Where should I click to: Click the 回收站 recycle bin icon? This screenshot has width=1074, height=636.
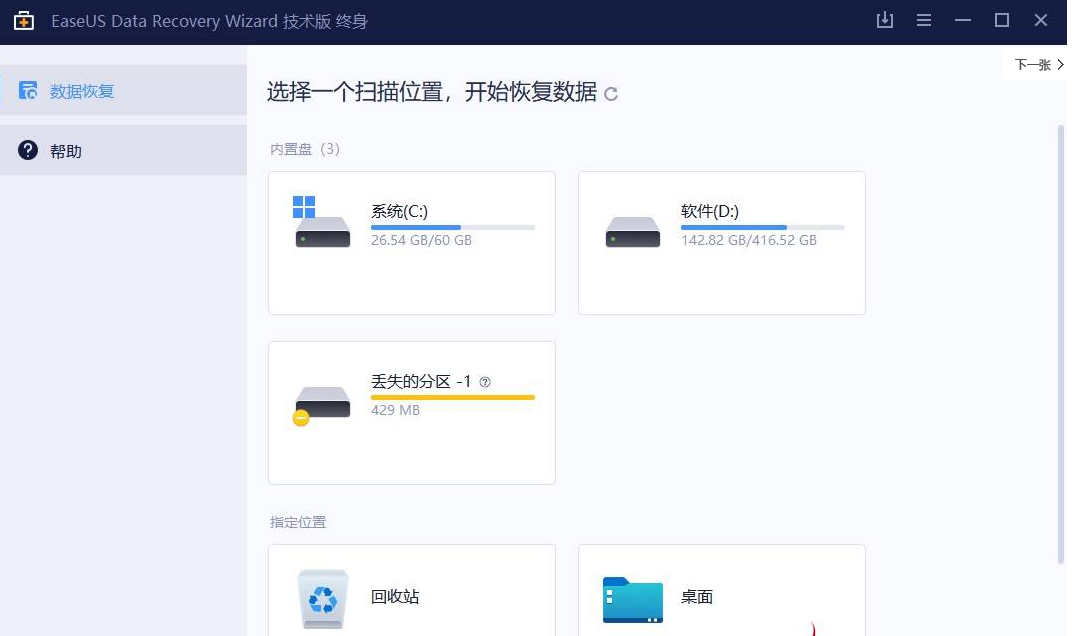[x=323, y=598]
